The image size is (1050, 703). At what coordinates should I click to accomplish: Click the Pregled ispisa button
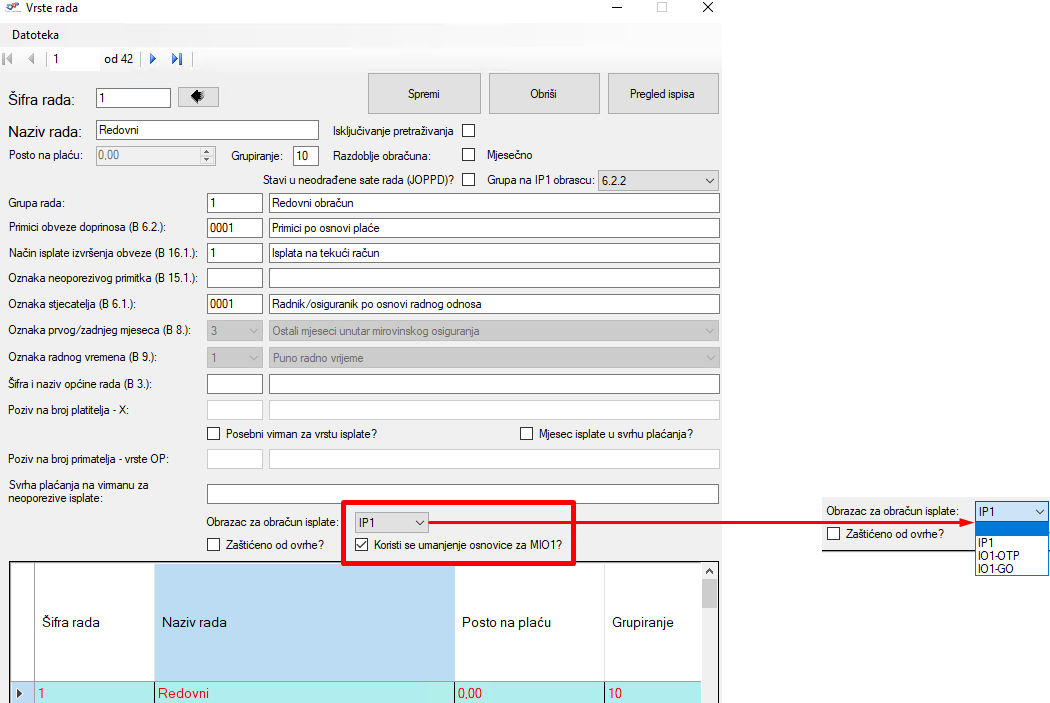[662, 94]
